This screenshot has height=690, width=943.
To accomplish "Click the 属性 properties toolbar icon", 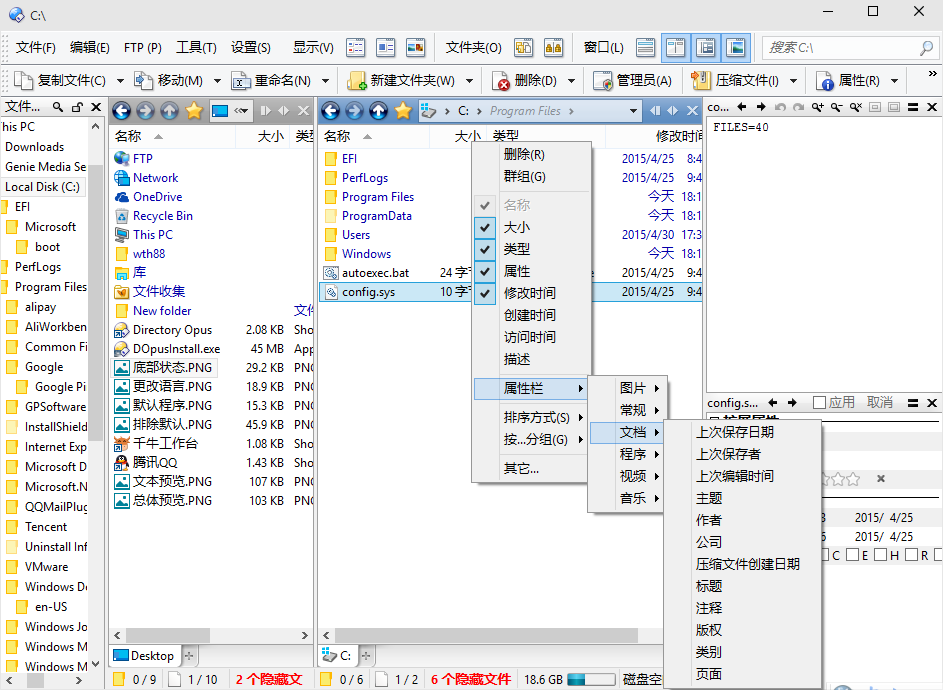I will [x=822, y=80].
